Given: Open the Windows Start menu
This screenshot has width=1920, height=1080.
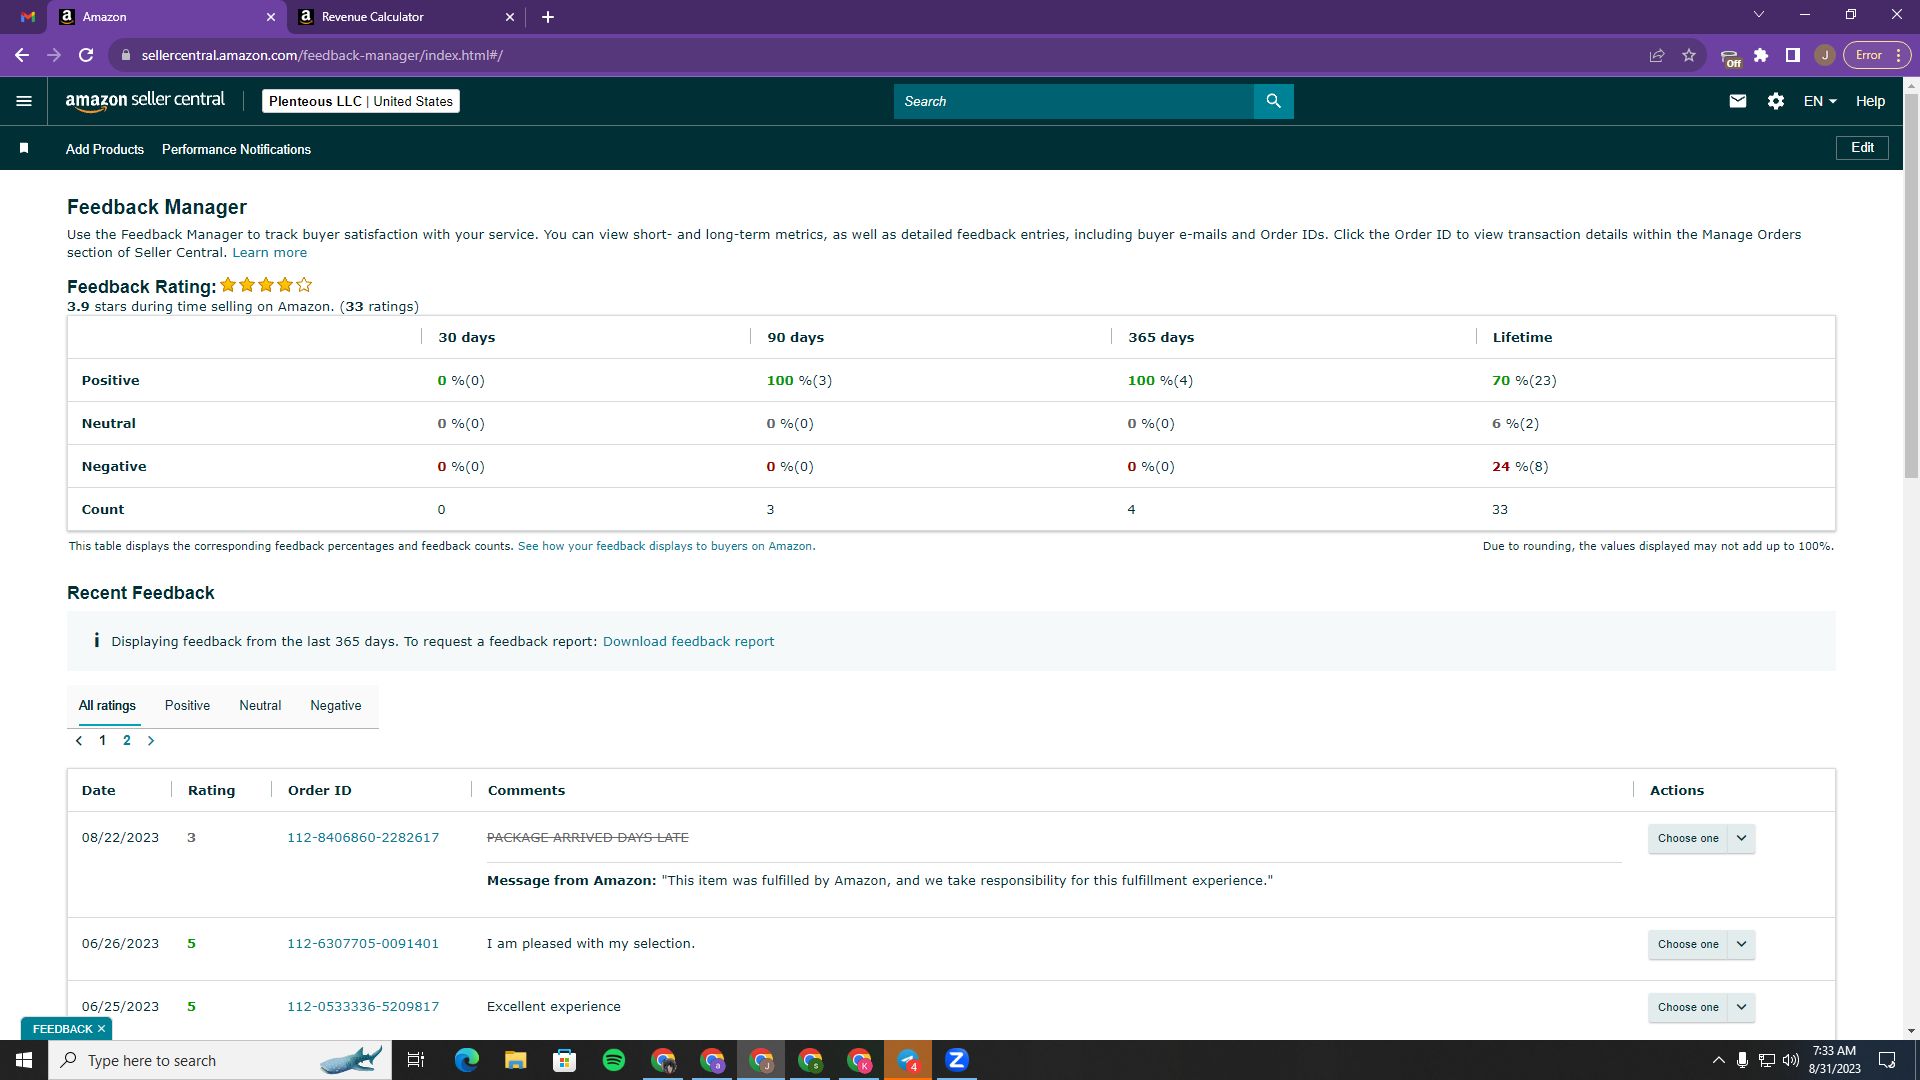Looking at the screenshot, I should [x=24, y=1060].
